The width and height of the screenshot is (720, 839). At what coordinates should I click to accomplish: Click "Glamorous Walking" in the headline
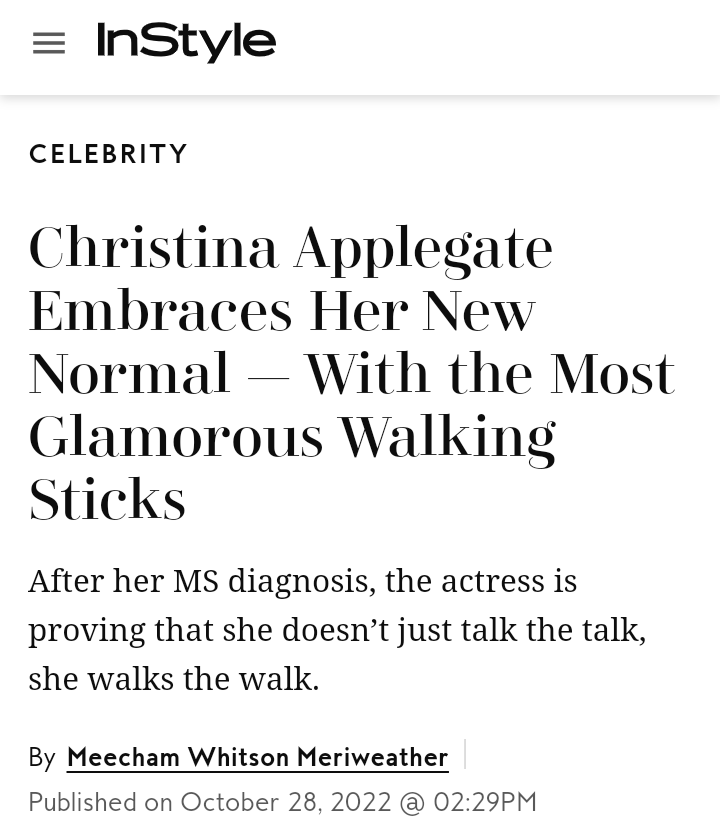tap(291, 436)
